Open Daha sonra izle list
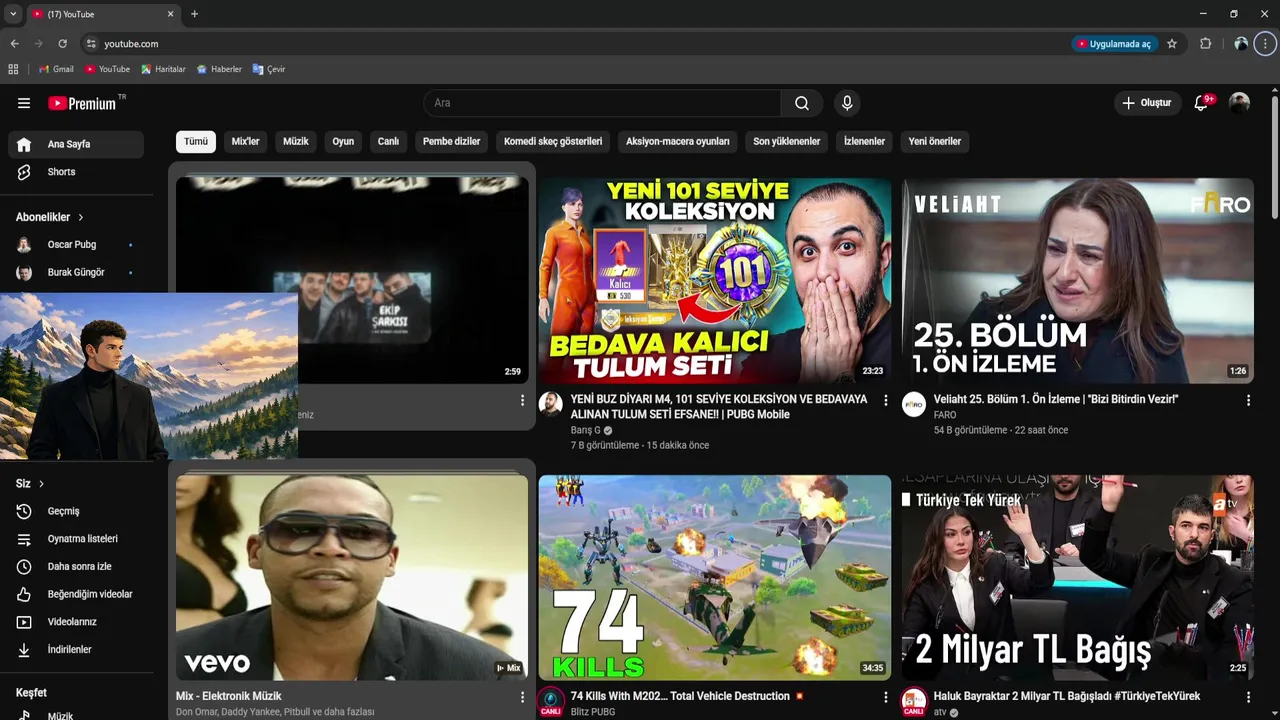Viewport: 1280px width, 720px height. click(76, 567)
